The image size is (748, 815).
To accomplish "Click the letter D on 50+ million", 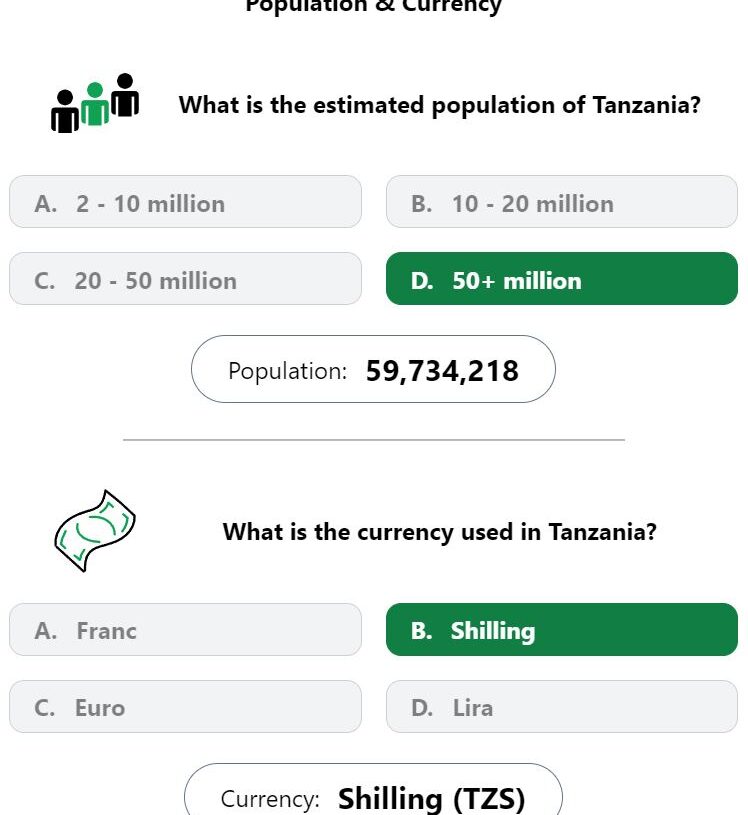I will click(x=422, y=281).
